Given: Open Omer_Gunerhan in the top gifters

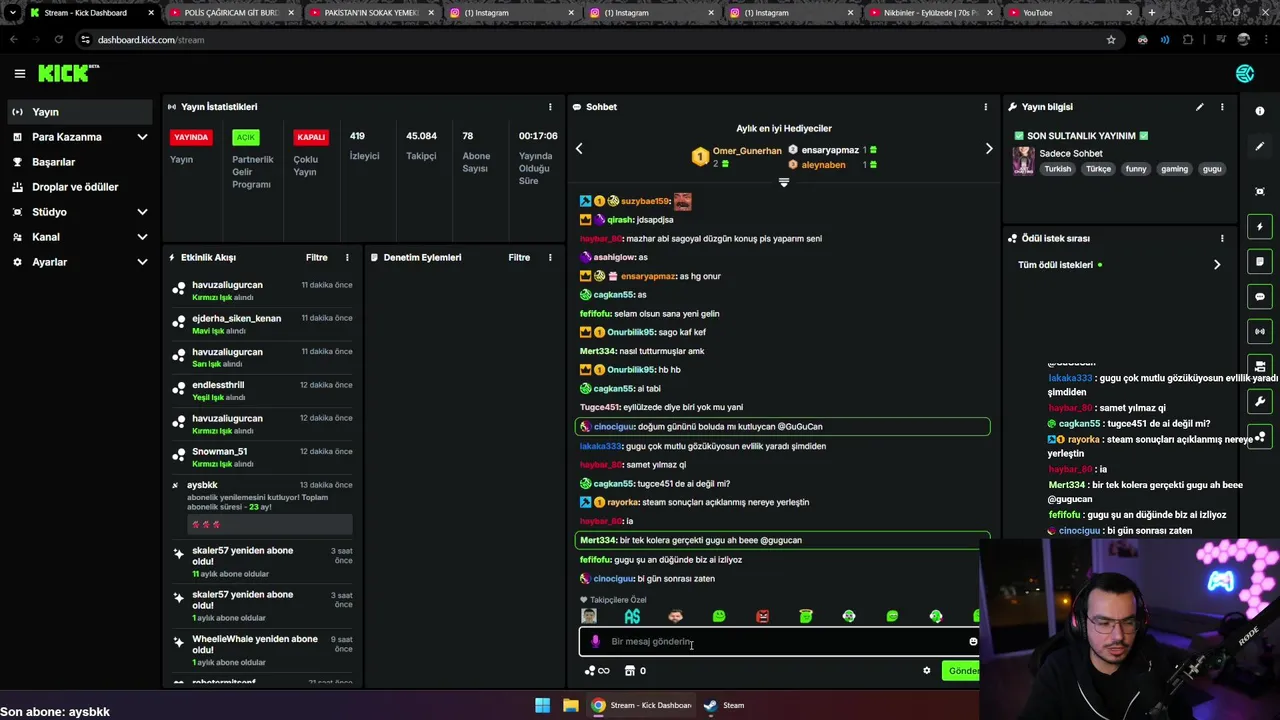Looking at the screenshot, I should (x=747, y=151).
